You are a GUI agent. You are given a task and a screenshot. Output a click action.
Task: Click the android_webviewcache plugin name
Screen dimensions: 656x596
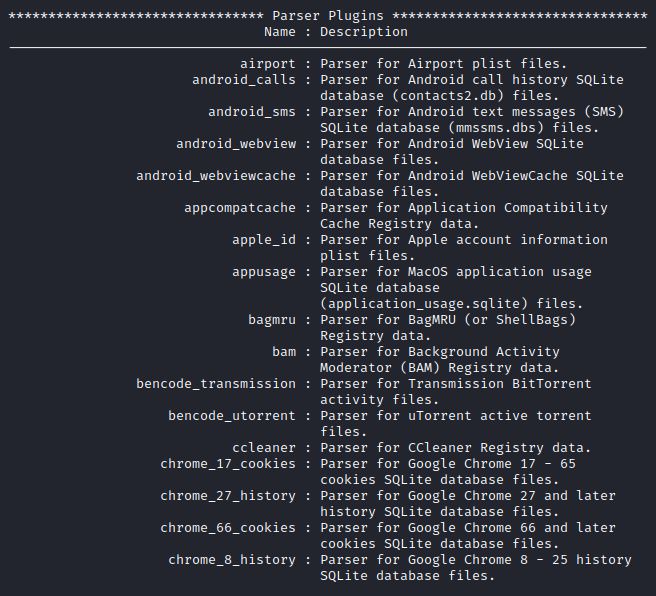216,176
